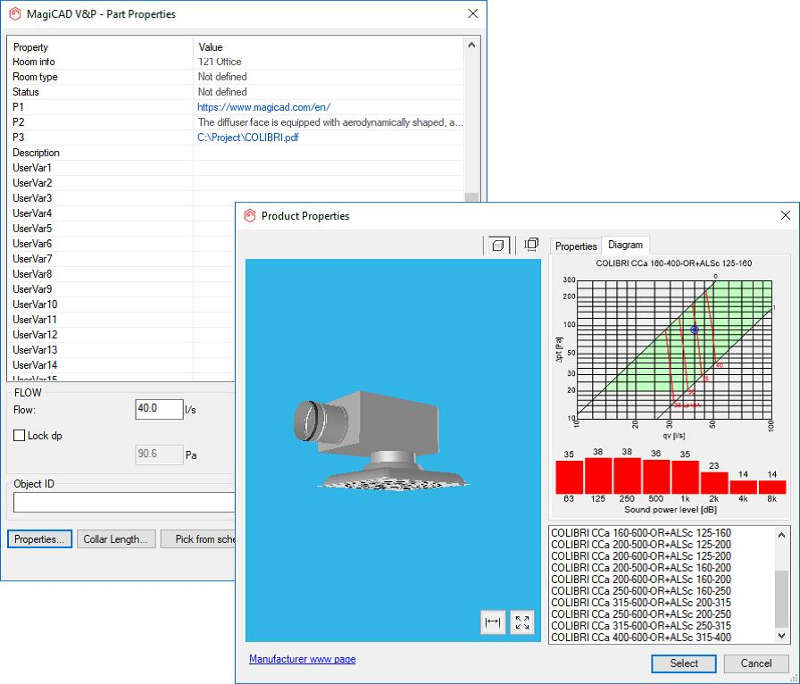Image resolution: width=800 pixels, height=684 pixels.
Task: Select COLIBRI CCa 250-600-OR+ALSc 160-250
Action: (x=641, y=591)
